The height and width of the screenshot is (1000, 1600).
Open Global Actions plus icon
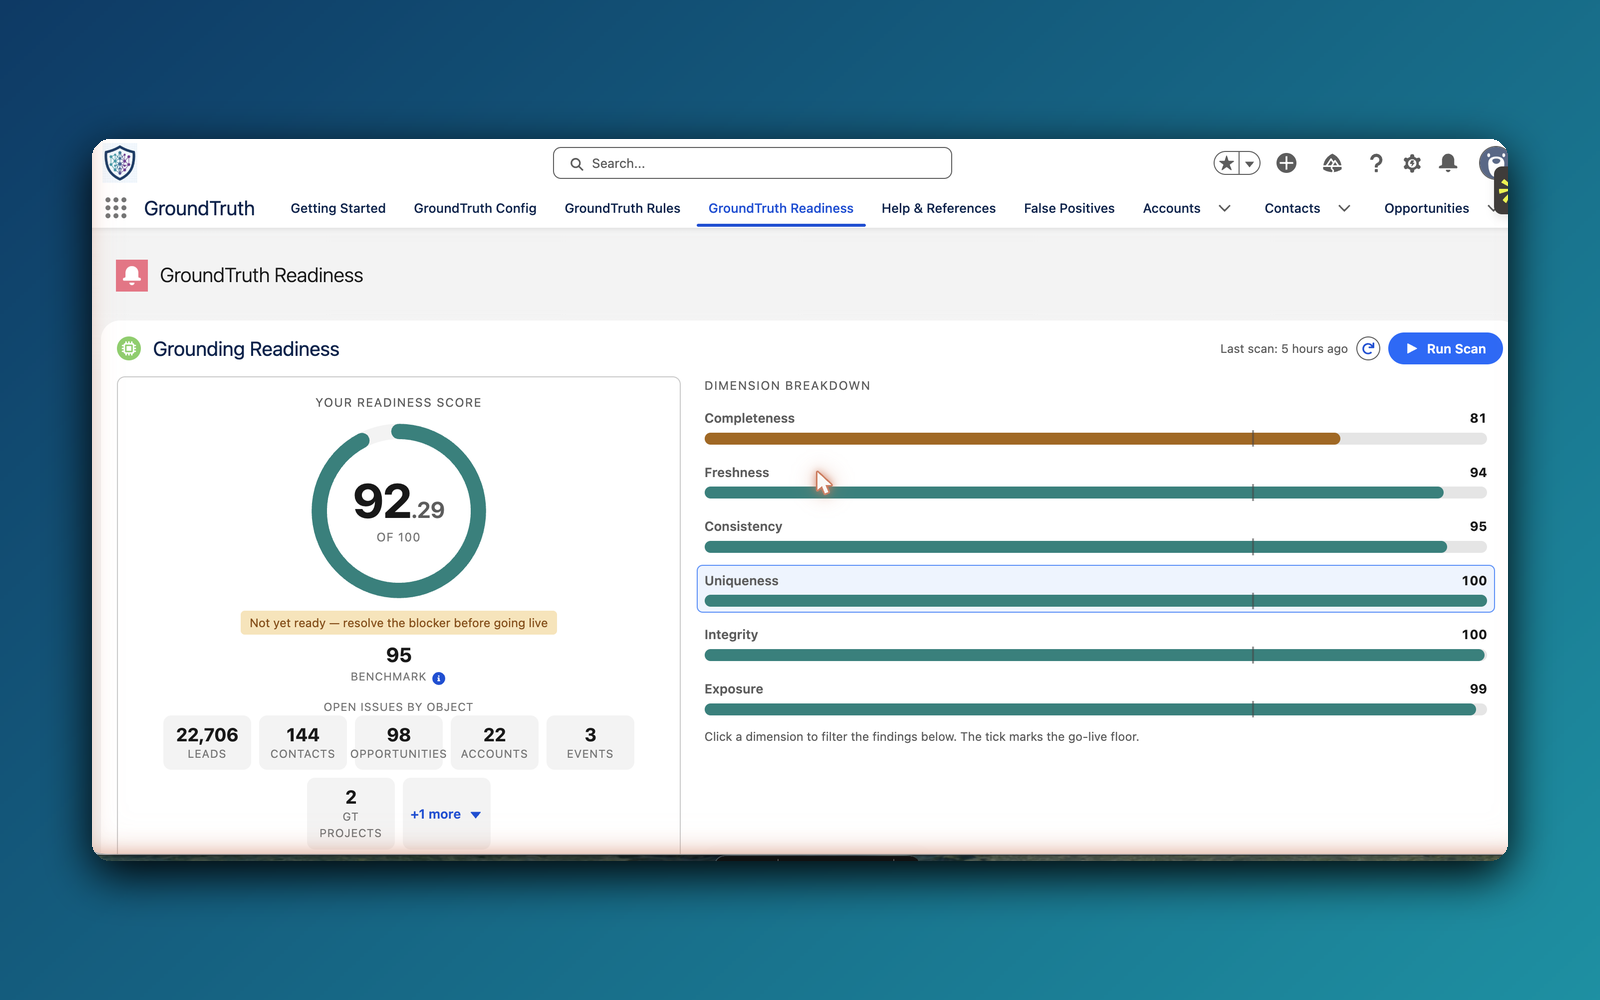(x=1287, y=163)
